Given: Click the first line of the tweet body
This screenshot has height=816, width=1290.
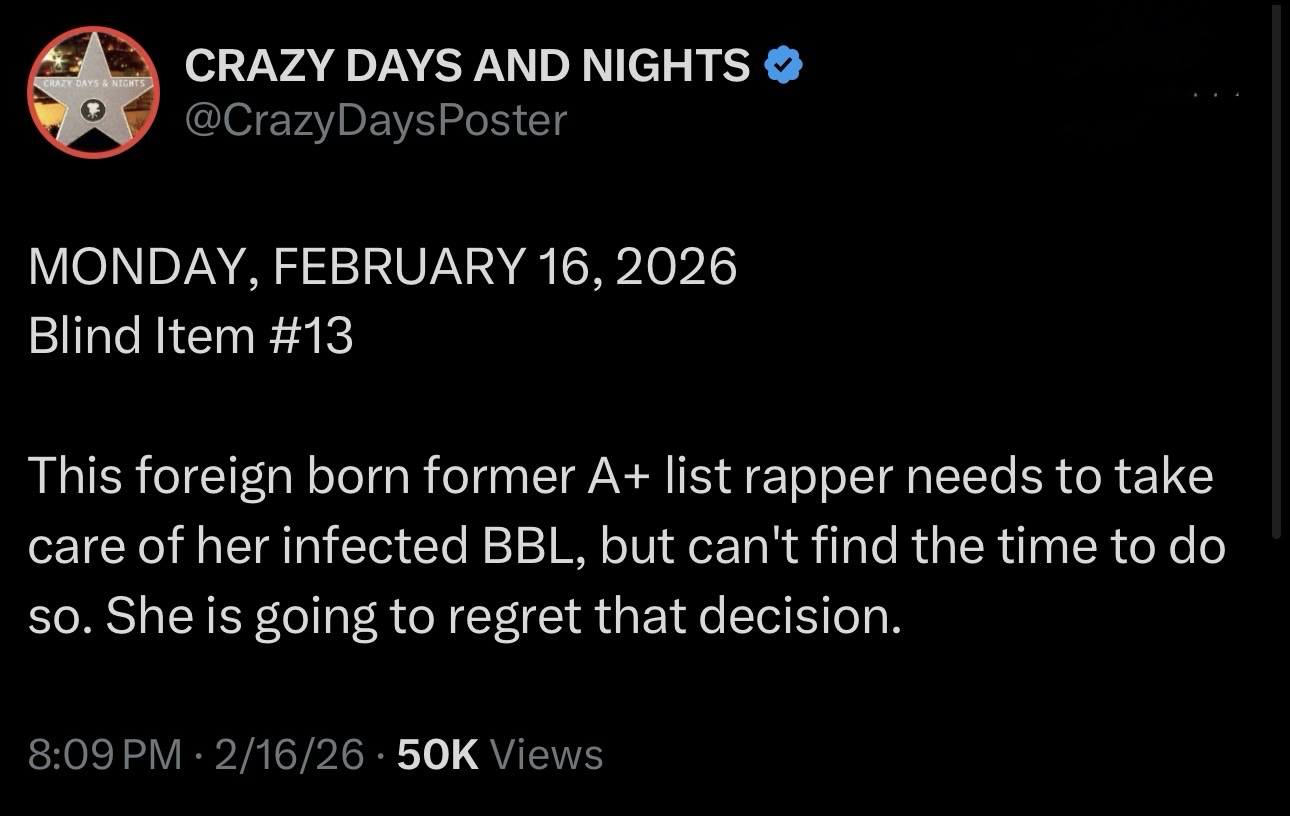Looking at the screenshot, I should click(x=620, y=476).
